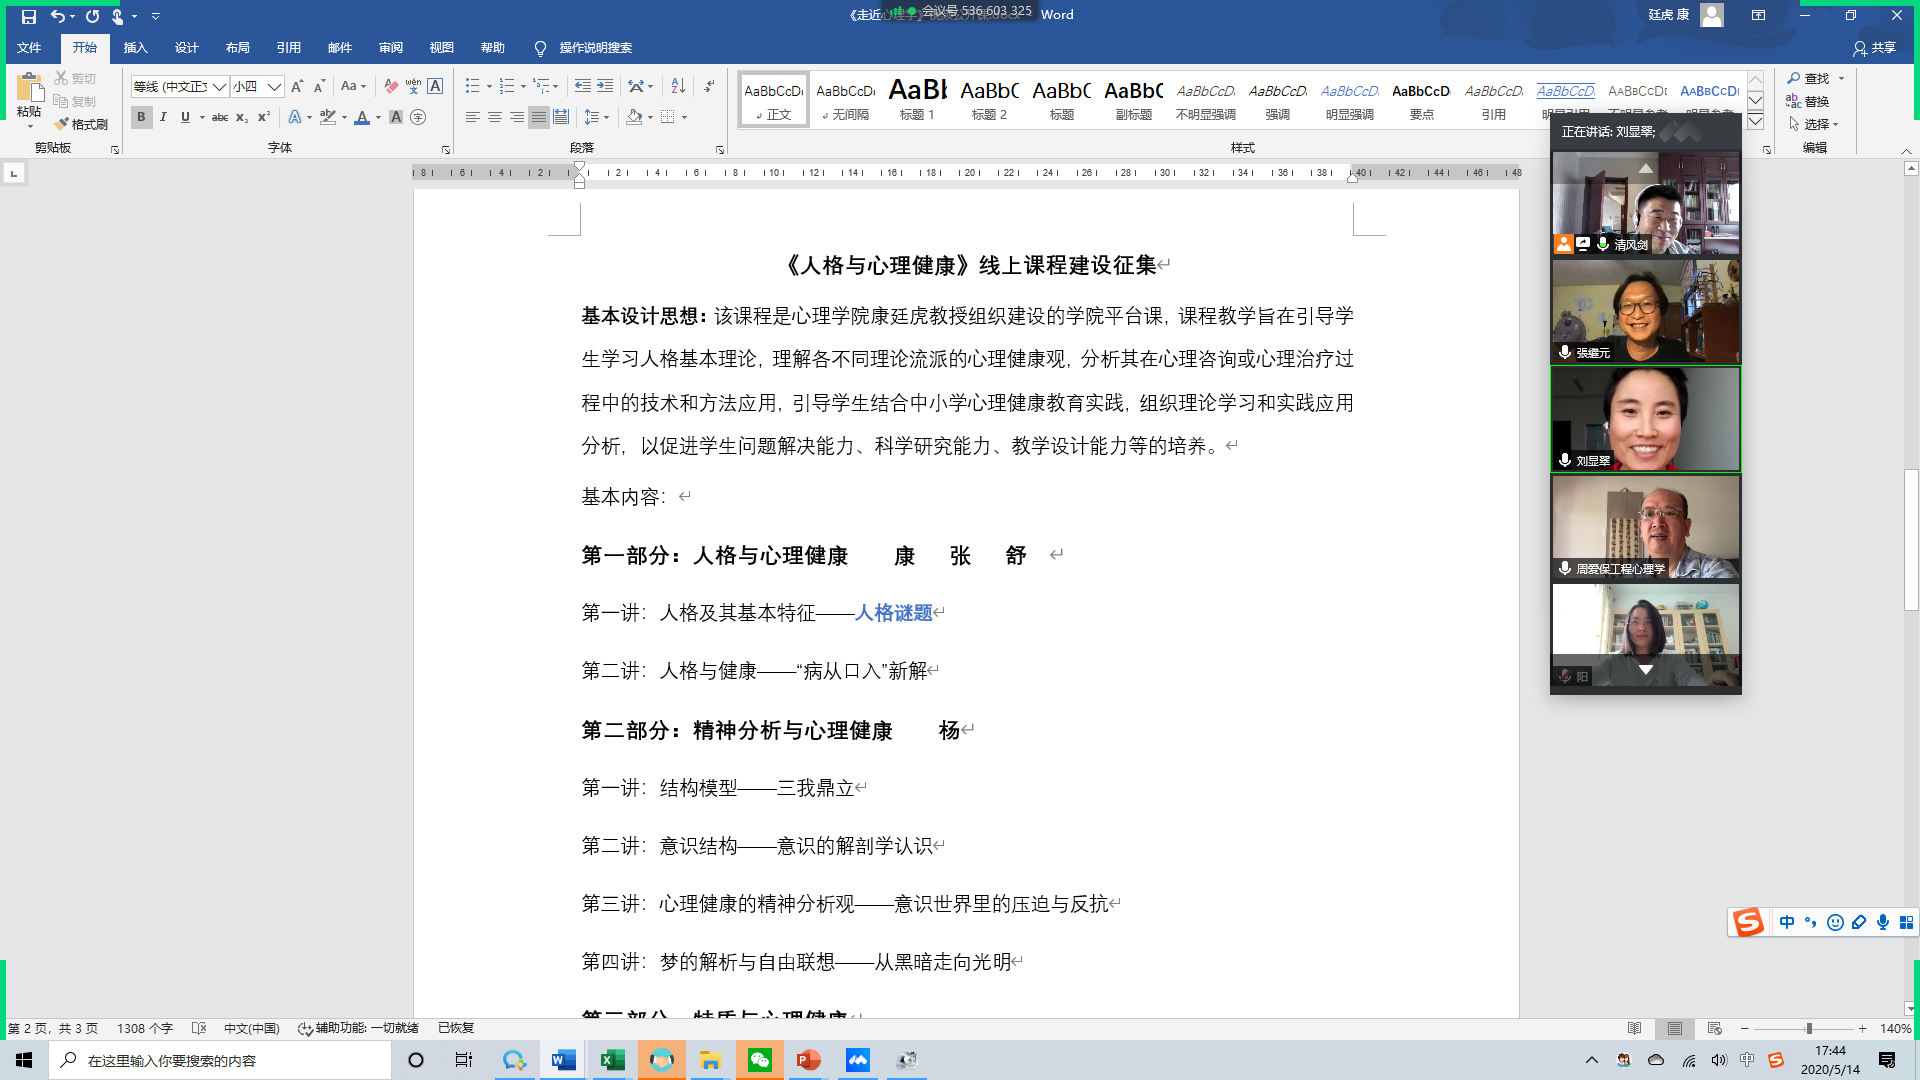Image resolution: width=1920 pixels, height=1080 pixels.
Task: Click the 共享 (Share) button
Action: (1874, 48)
